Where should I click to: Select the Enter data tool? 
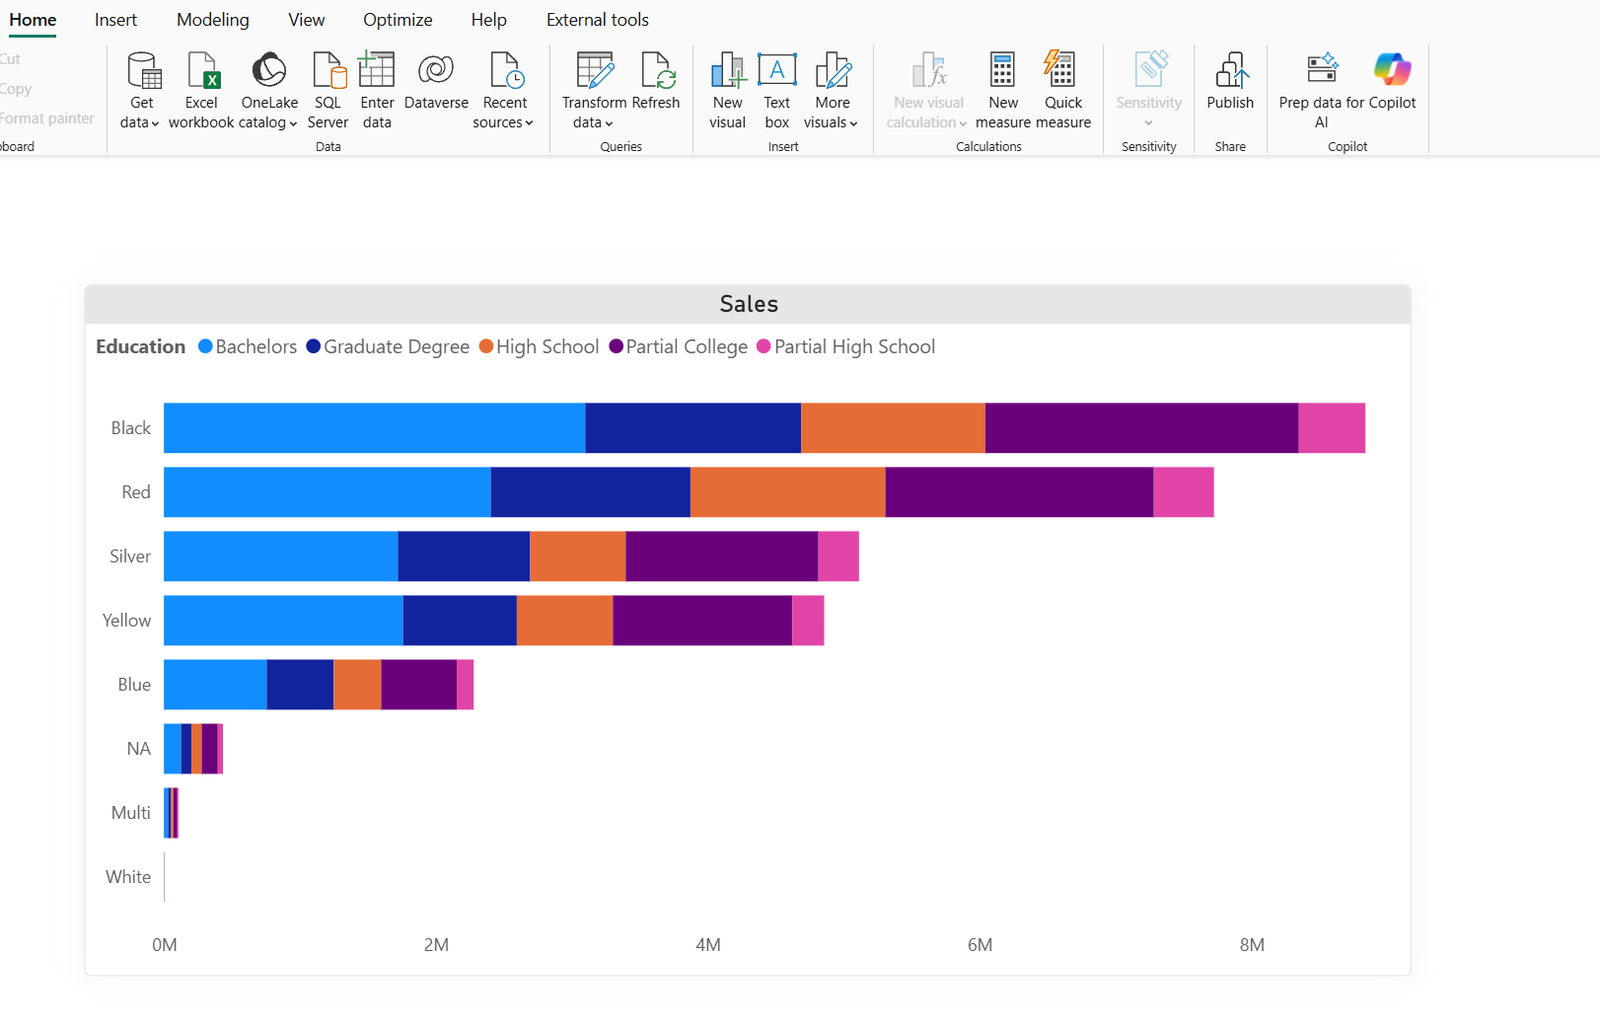point(376,90)
